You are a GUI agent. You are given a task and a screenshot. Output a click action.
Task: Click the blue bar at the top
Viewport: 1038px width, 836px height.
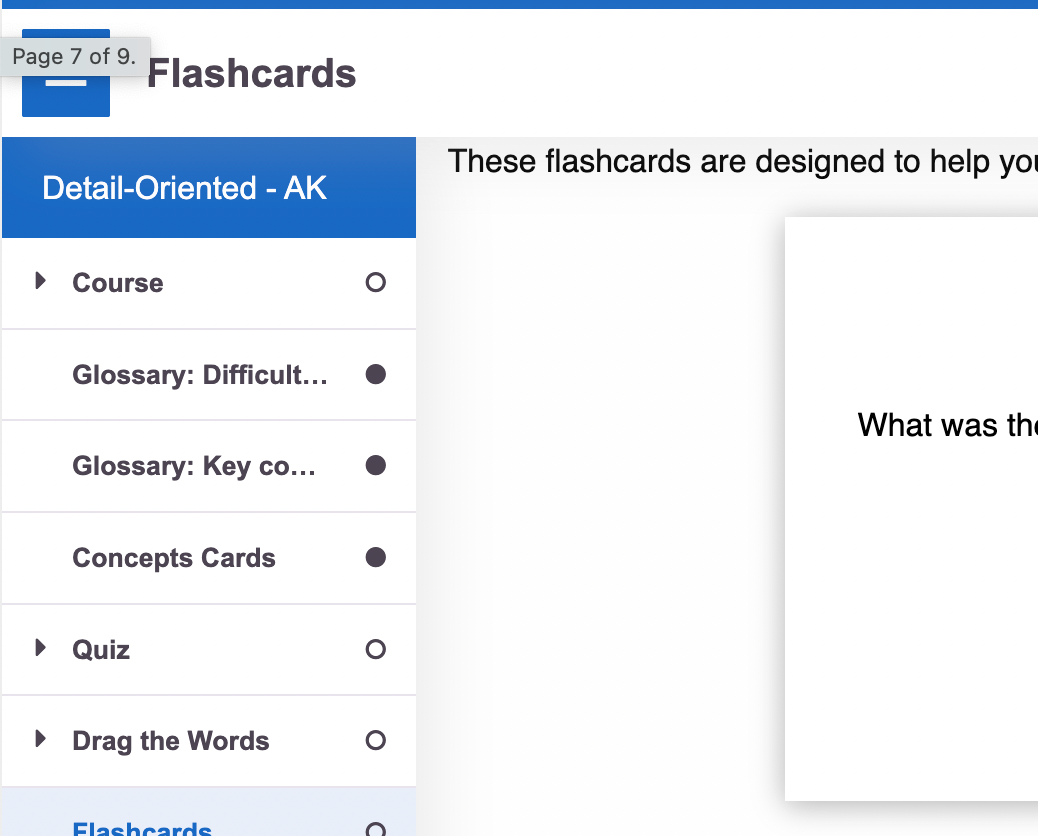click(519, 6)
